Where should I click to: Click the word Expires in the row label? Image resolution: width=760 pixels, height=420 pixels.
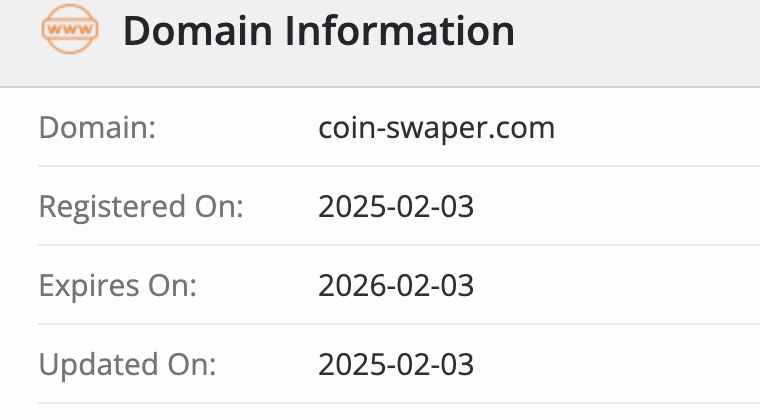[89, 285]
